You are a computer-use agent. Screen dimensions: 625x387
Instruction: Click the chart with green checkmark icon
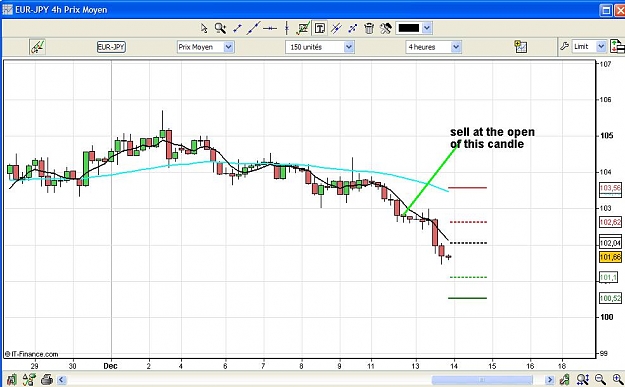click(x=303, y=28)
